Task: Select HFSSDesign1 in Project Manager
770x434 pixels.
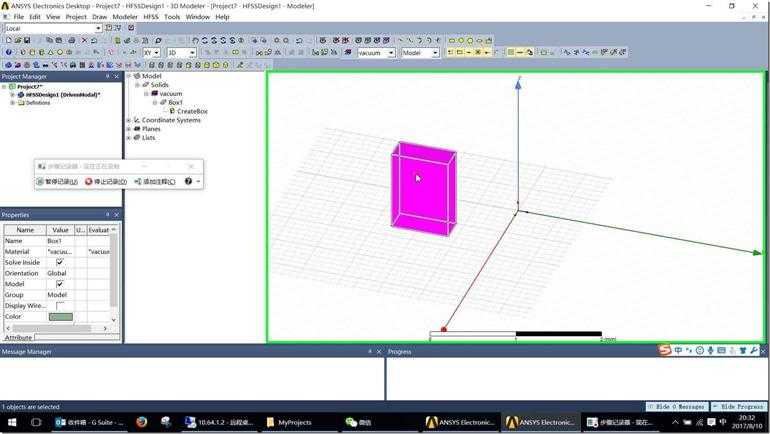Action: 62,94
